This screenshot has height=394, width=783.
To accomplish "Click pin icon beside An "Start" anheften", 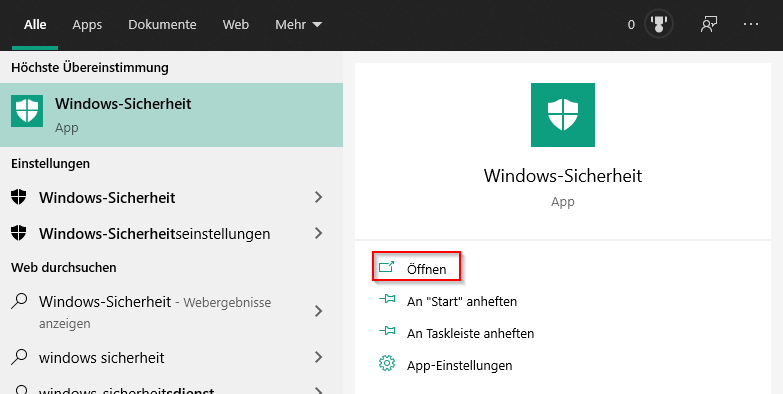I will click(x=387, y=300).
